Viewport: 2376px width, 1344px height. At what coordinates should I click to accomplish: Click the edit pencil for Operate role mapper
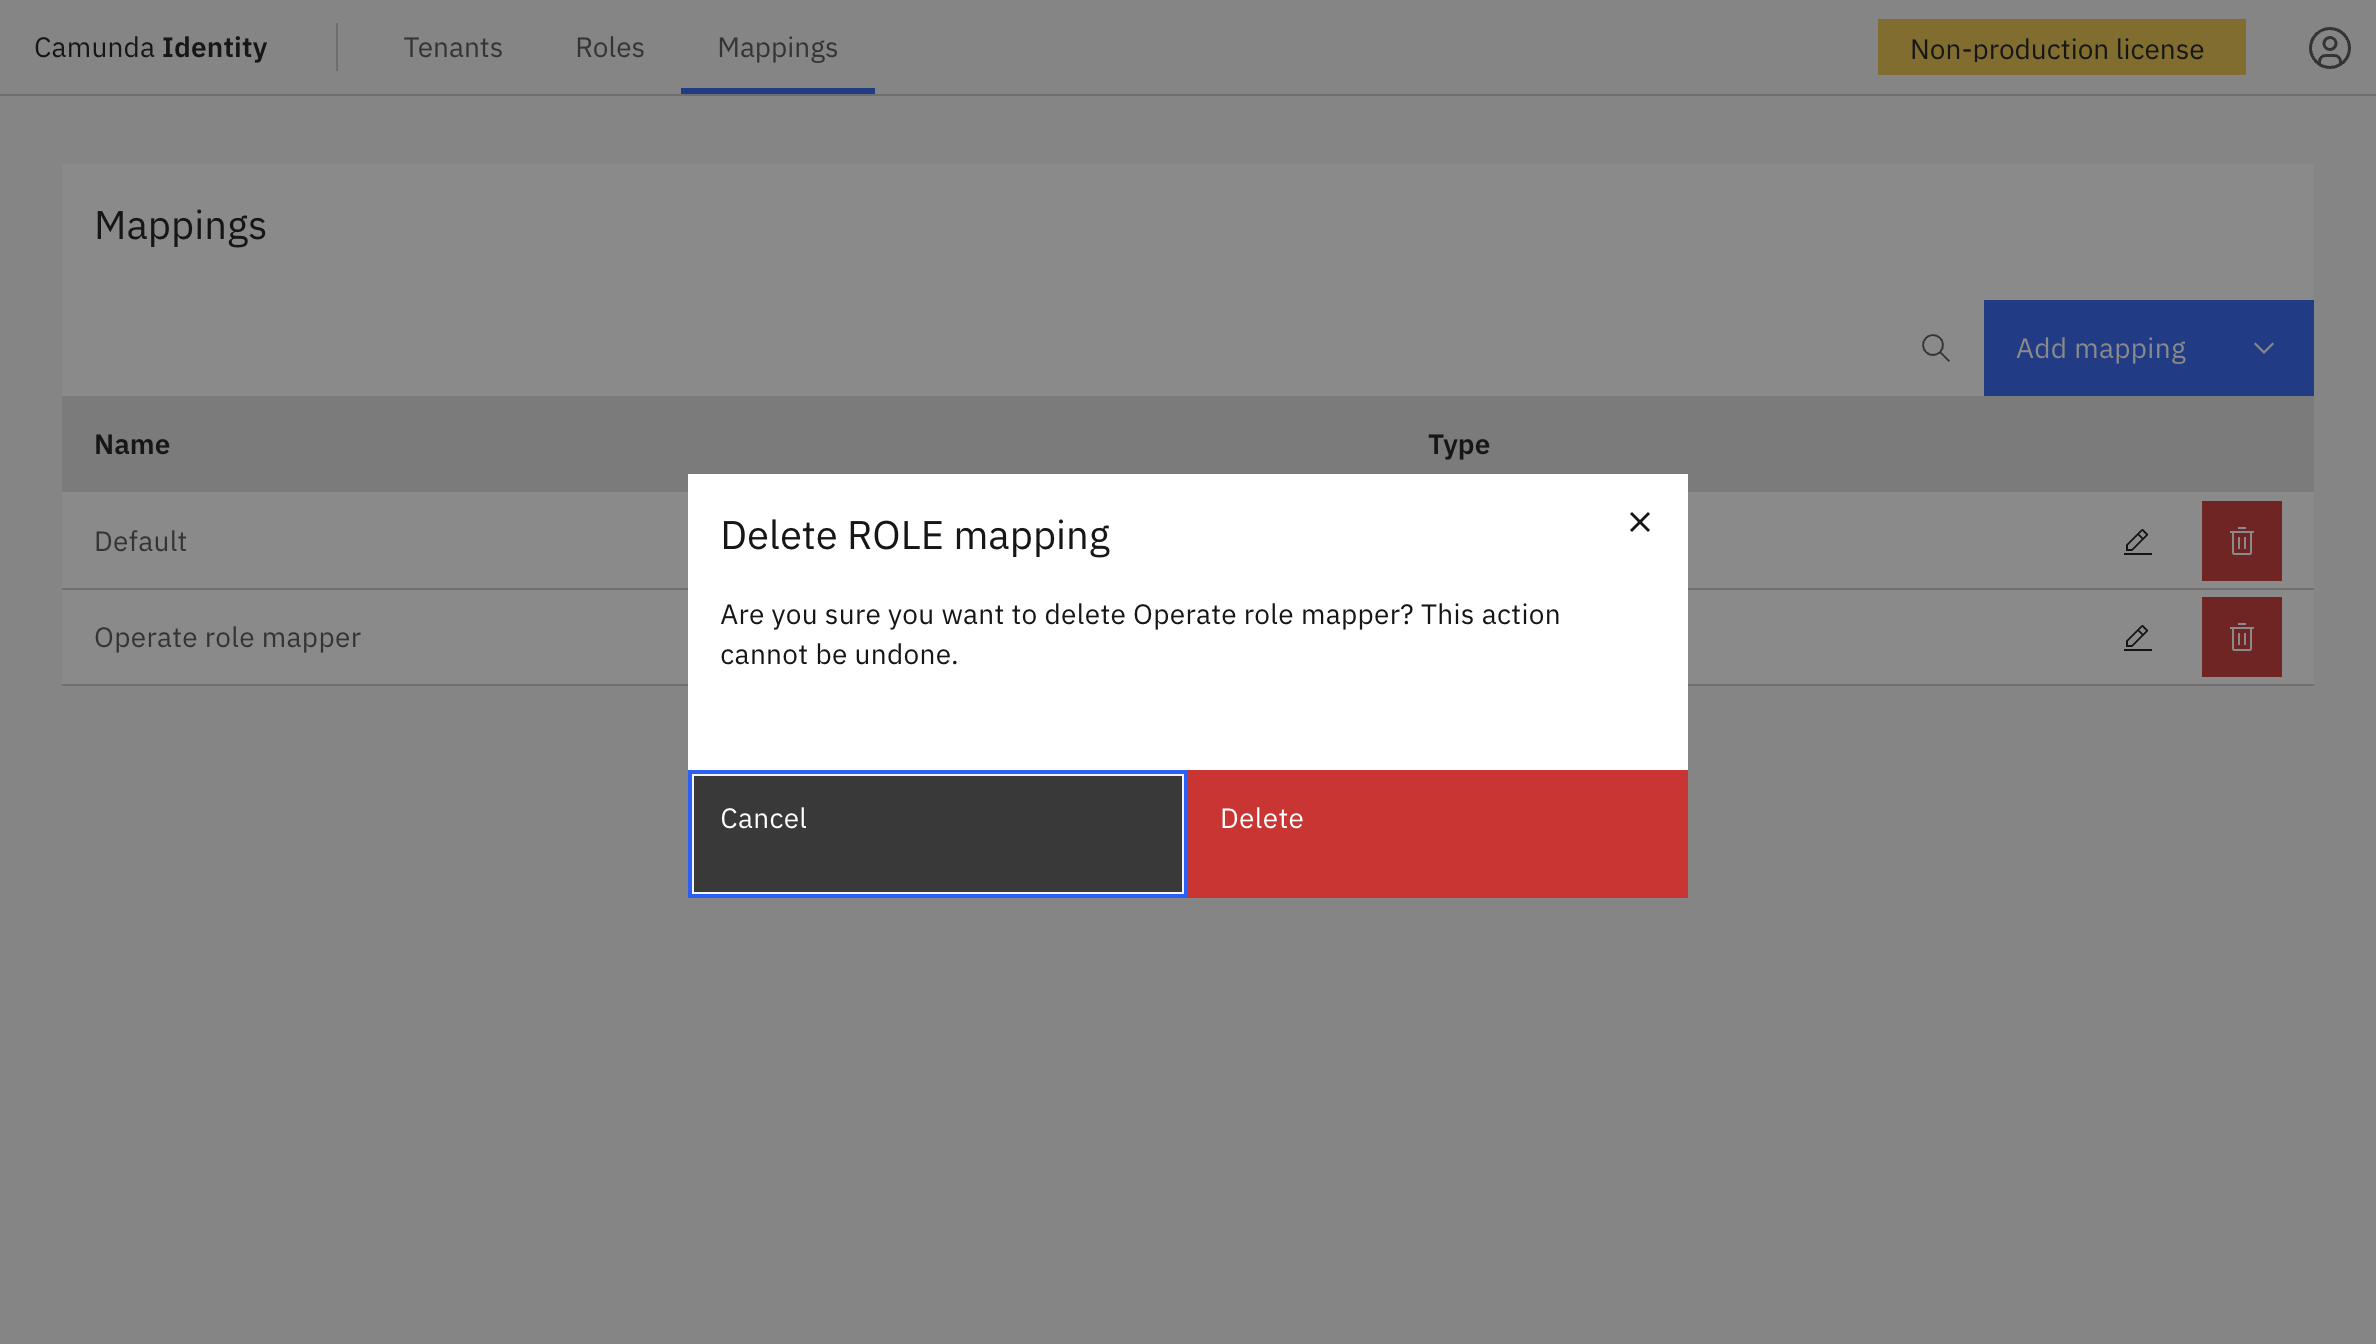[2137, 637]
